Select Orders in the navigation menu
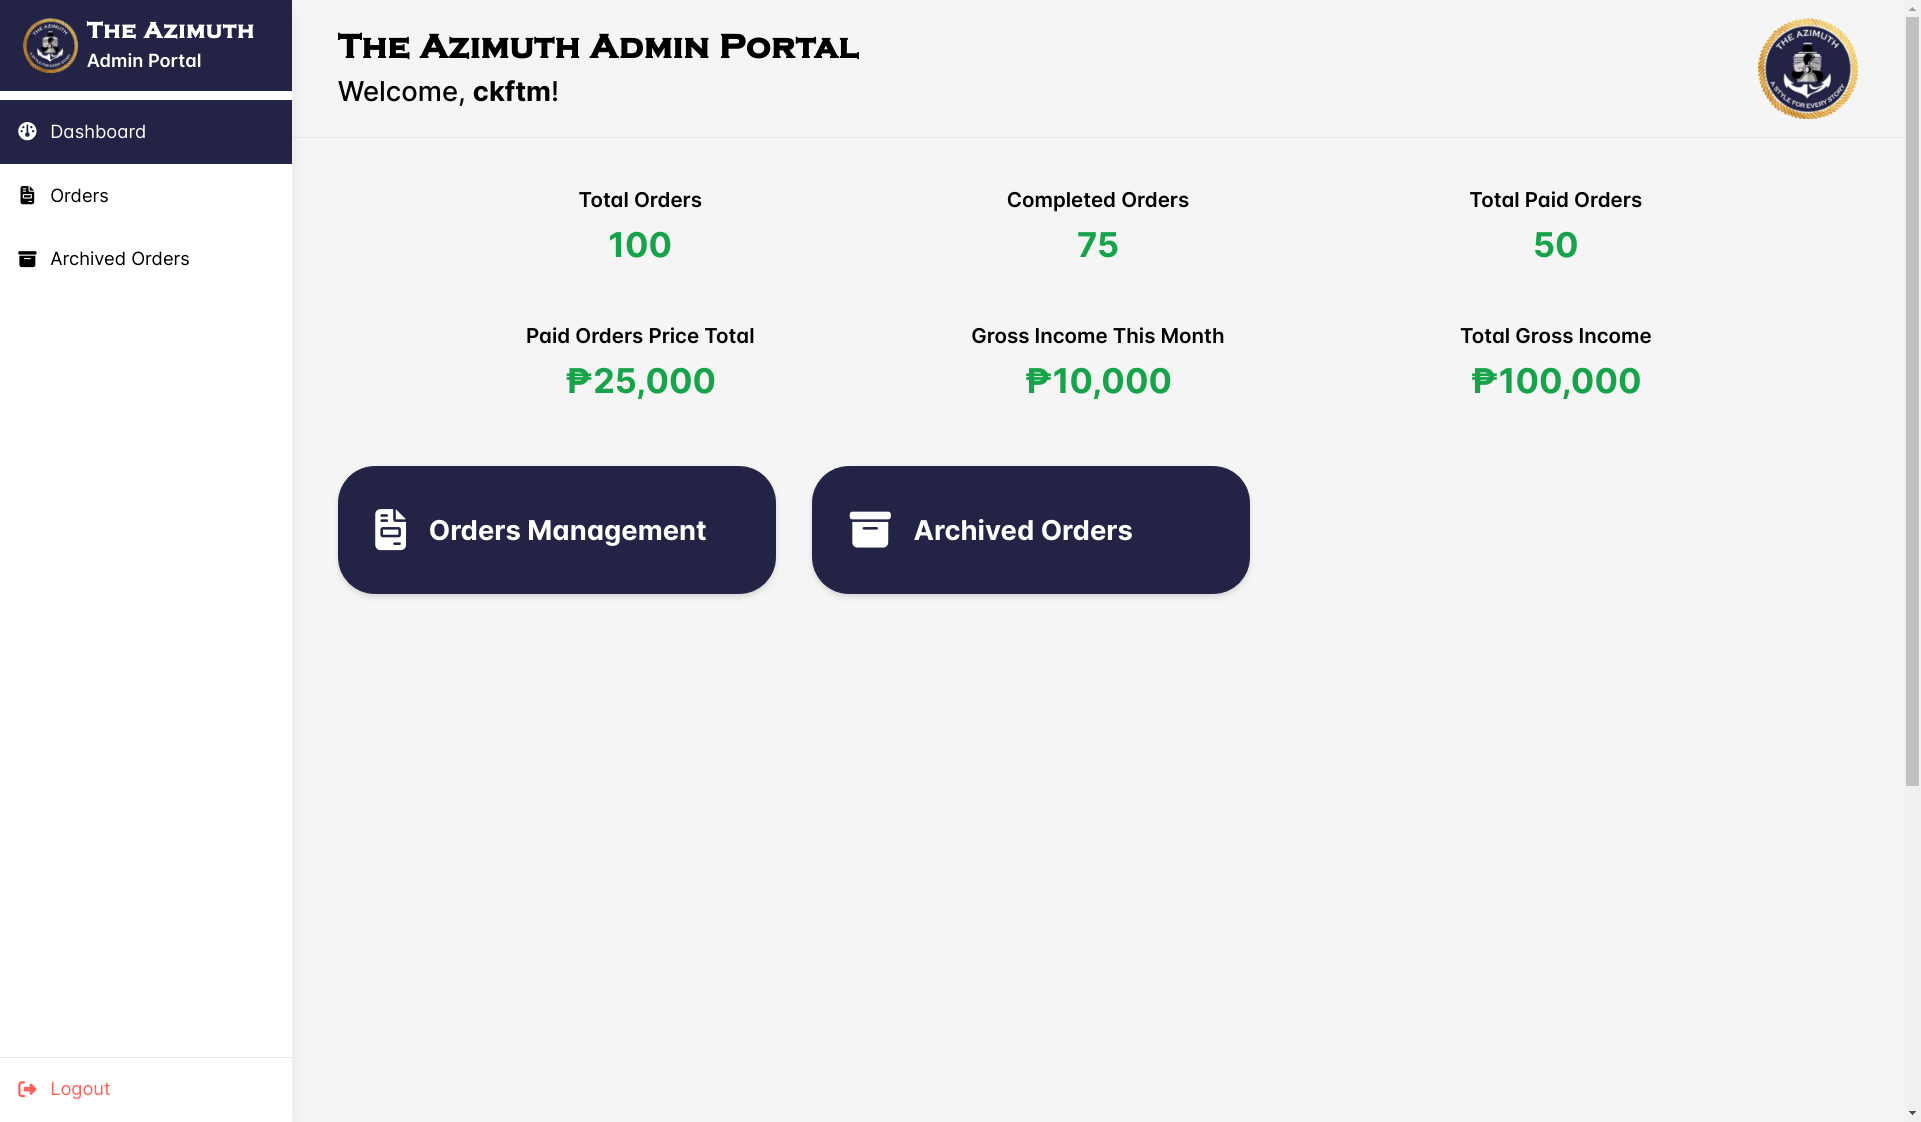1921x1122 pixels. point(79,195)
